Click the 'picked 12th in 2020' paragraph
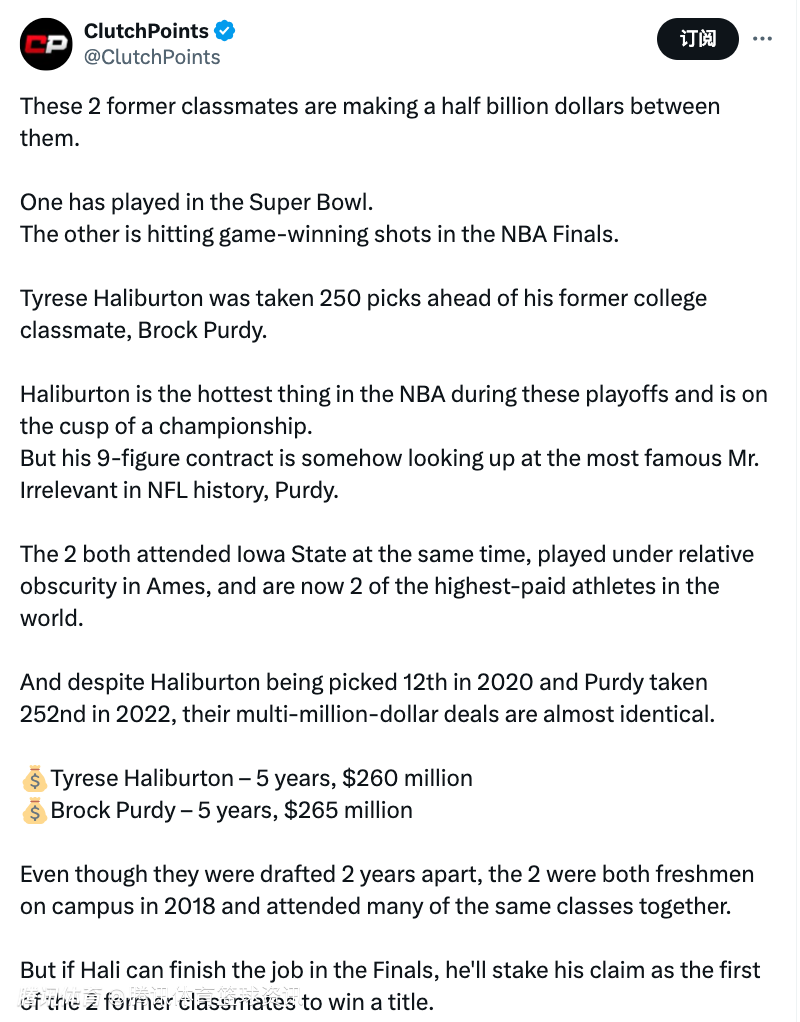Image resolution: width=800 pixels, height=1022 pixels. coord(367,698)
